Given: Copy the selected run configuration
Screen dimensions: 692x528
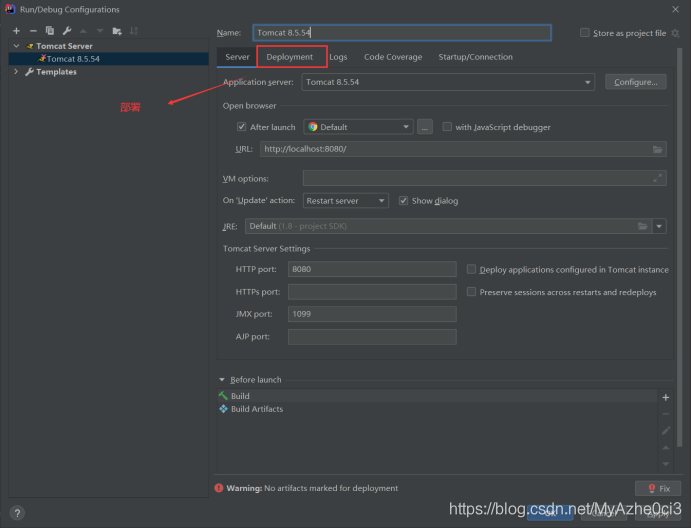Looking at the screenshot, I should coord(49,31).
